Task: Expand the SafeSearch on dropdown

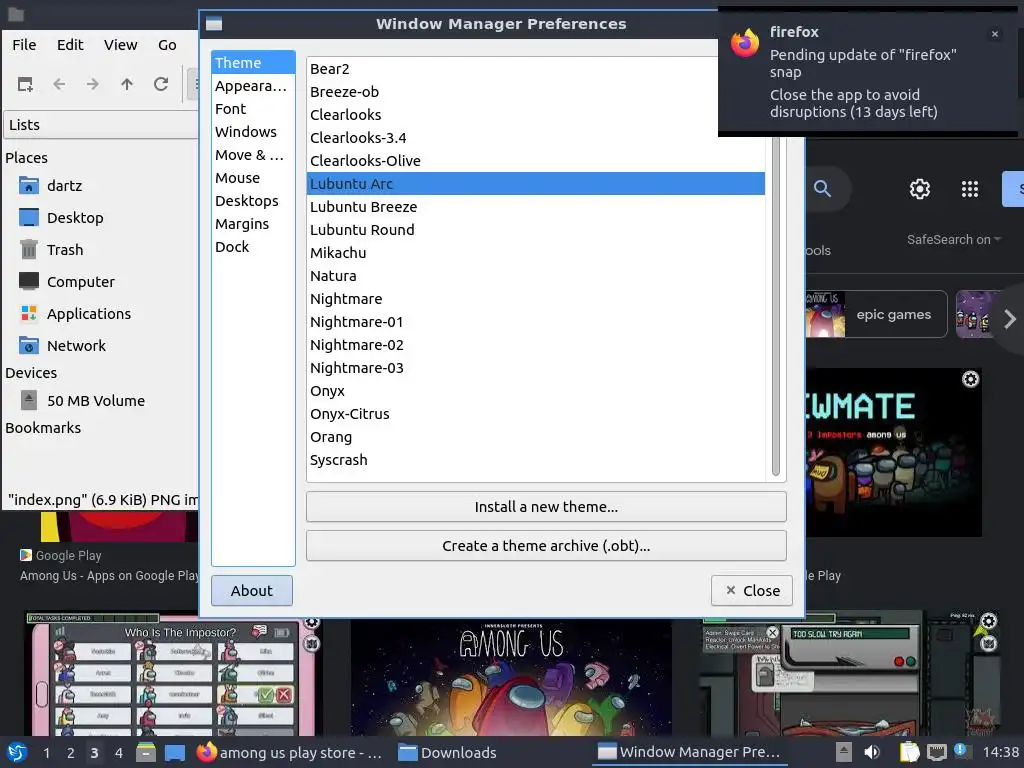Action: coord(953,240)
